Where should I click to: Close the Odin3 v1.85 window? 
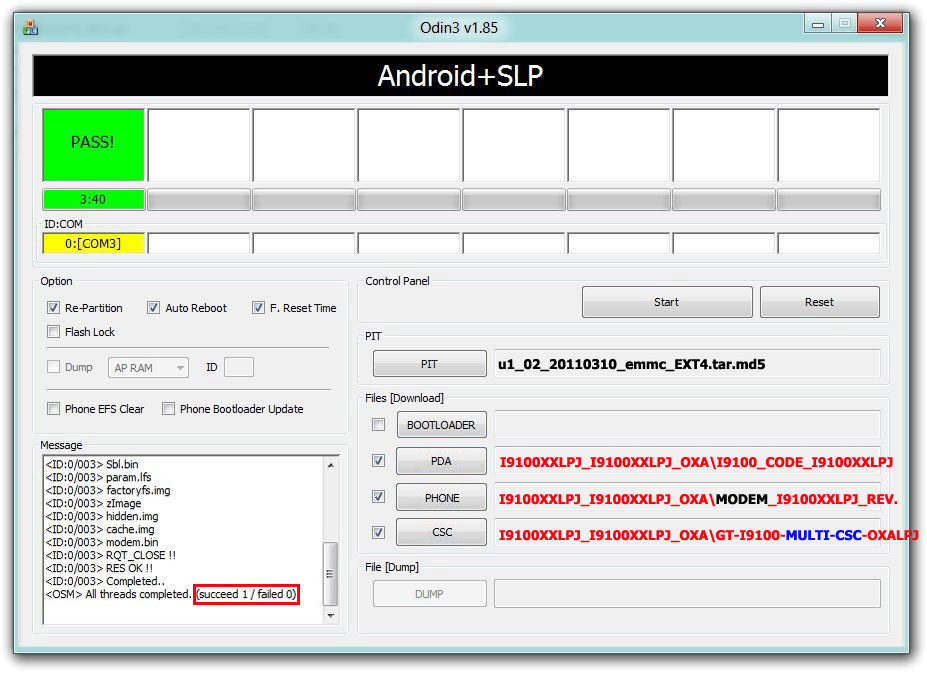pyautogui.click(x=880, y=23)
